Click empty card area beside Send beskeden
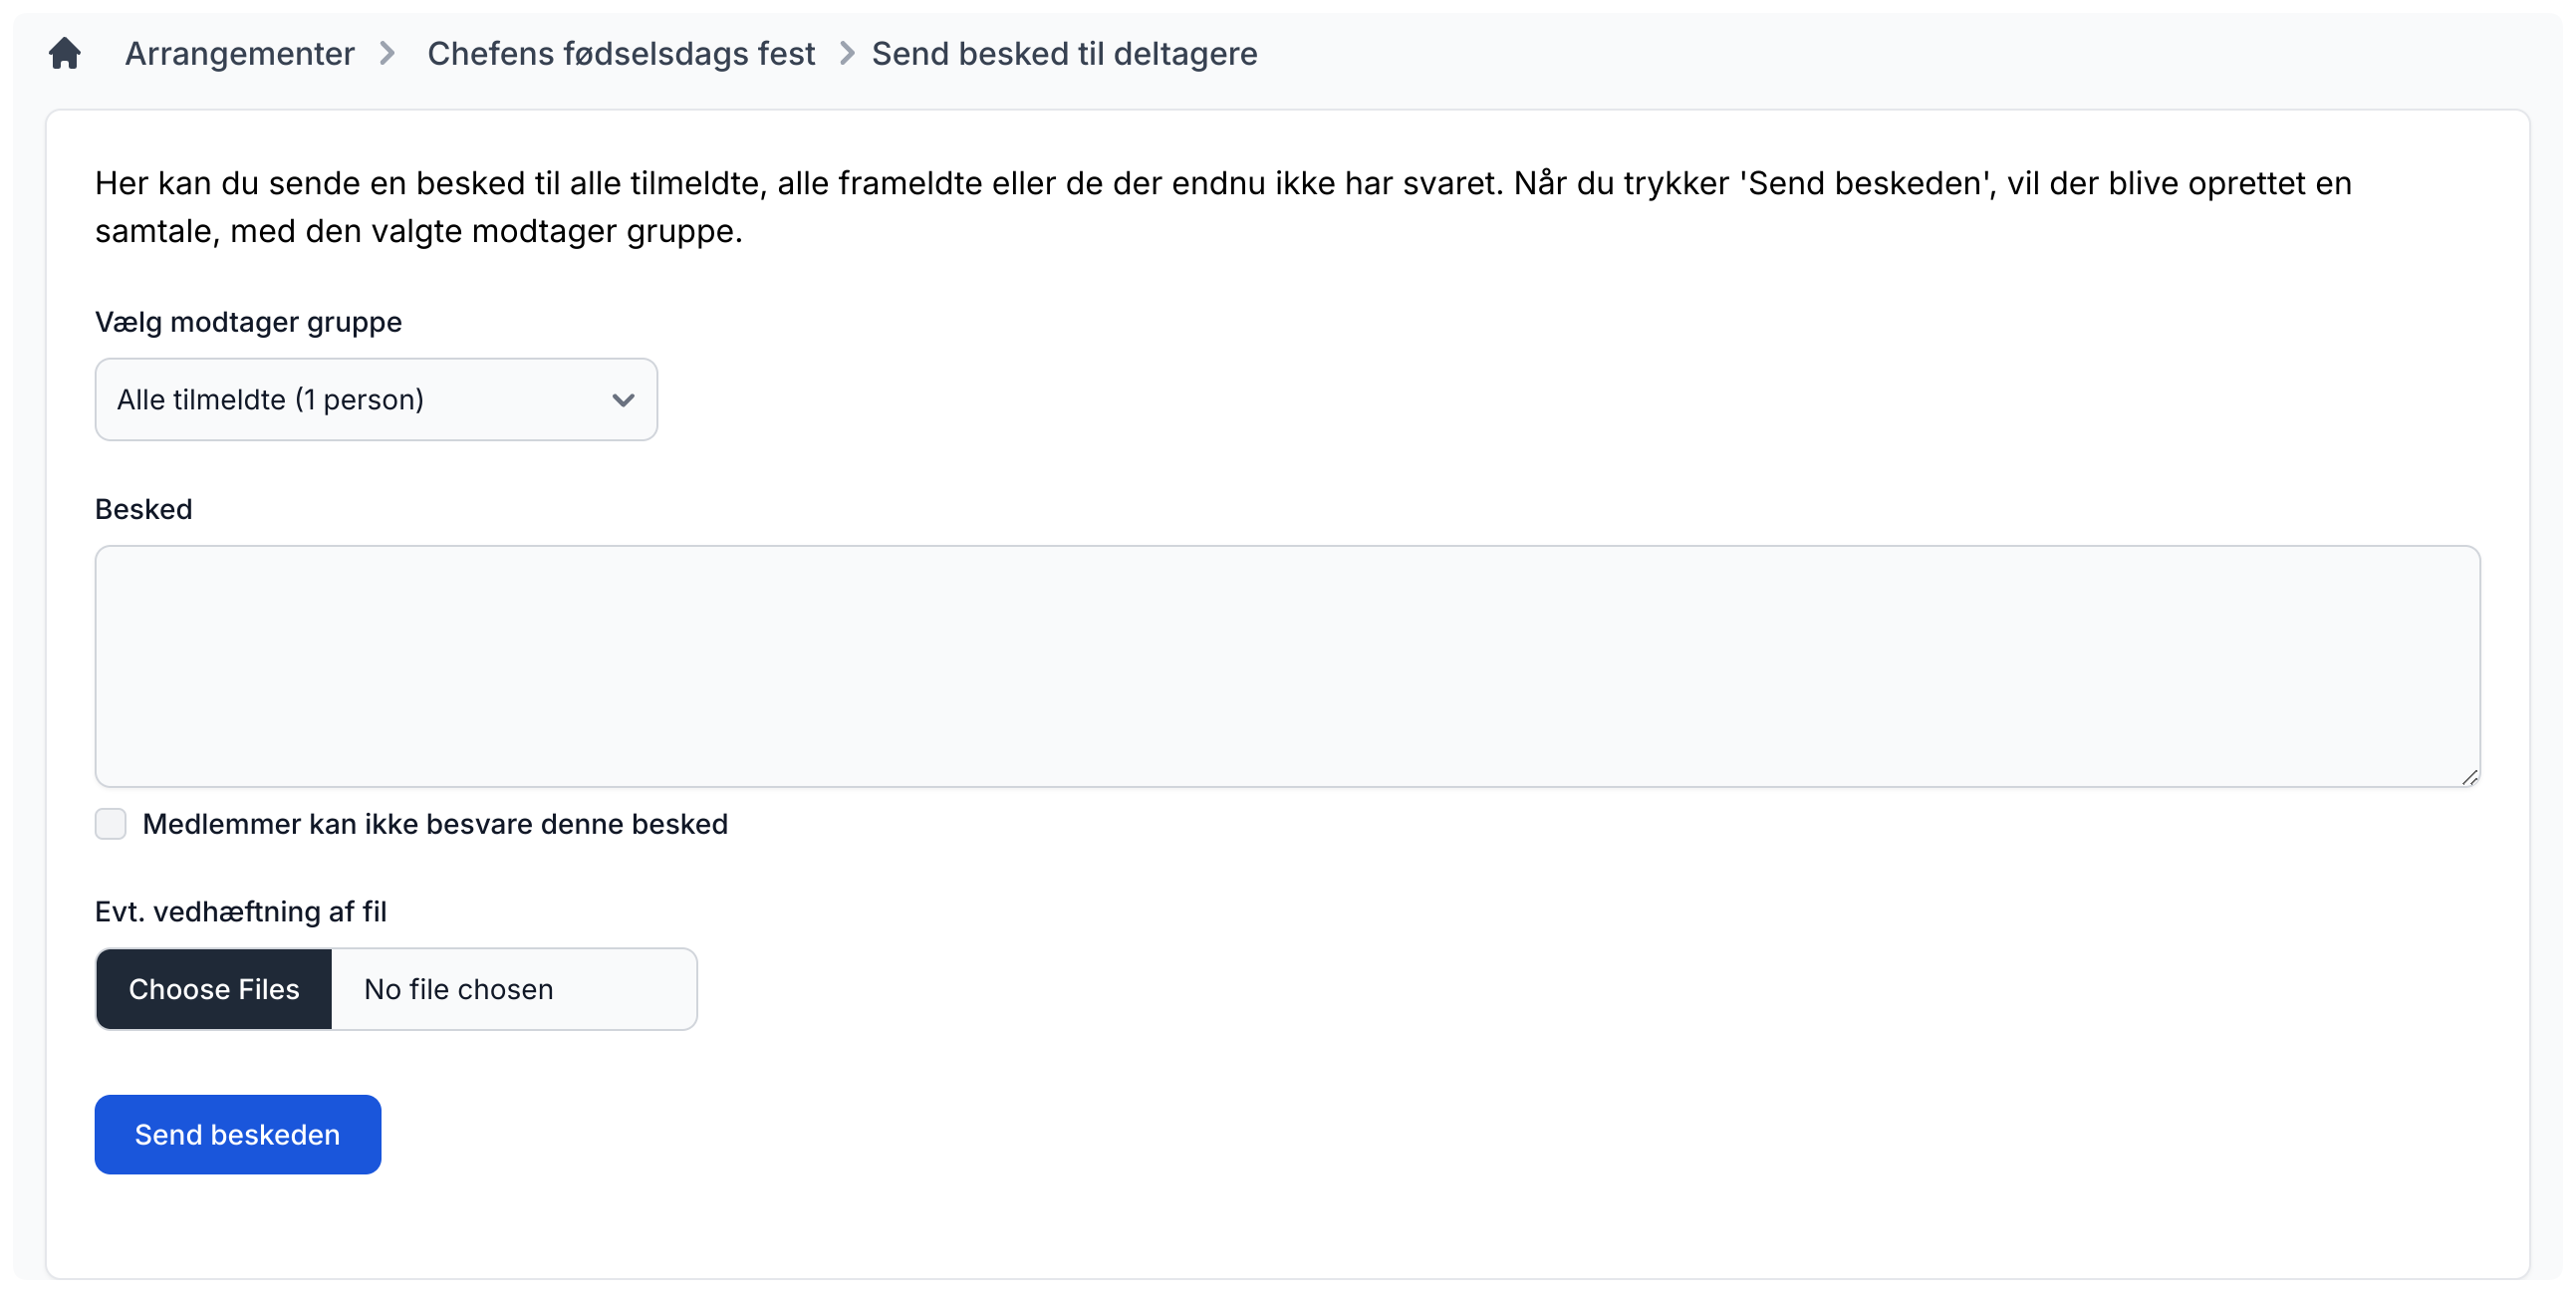 [1200, 1134]
